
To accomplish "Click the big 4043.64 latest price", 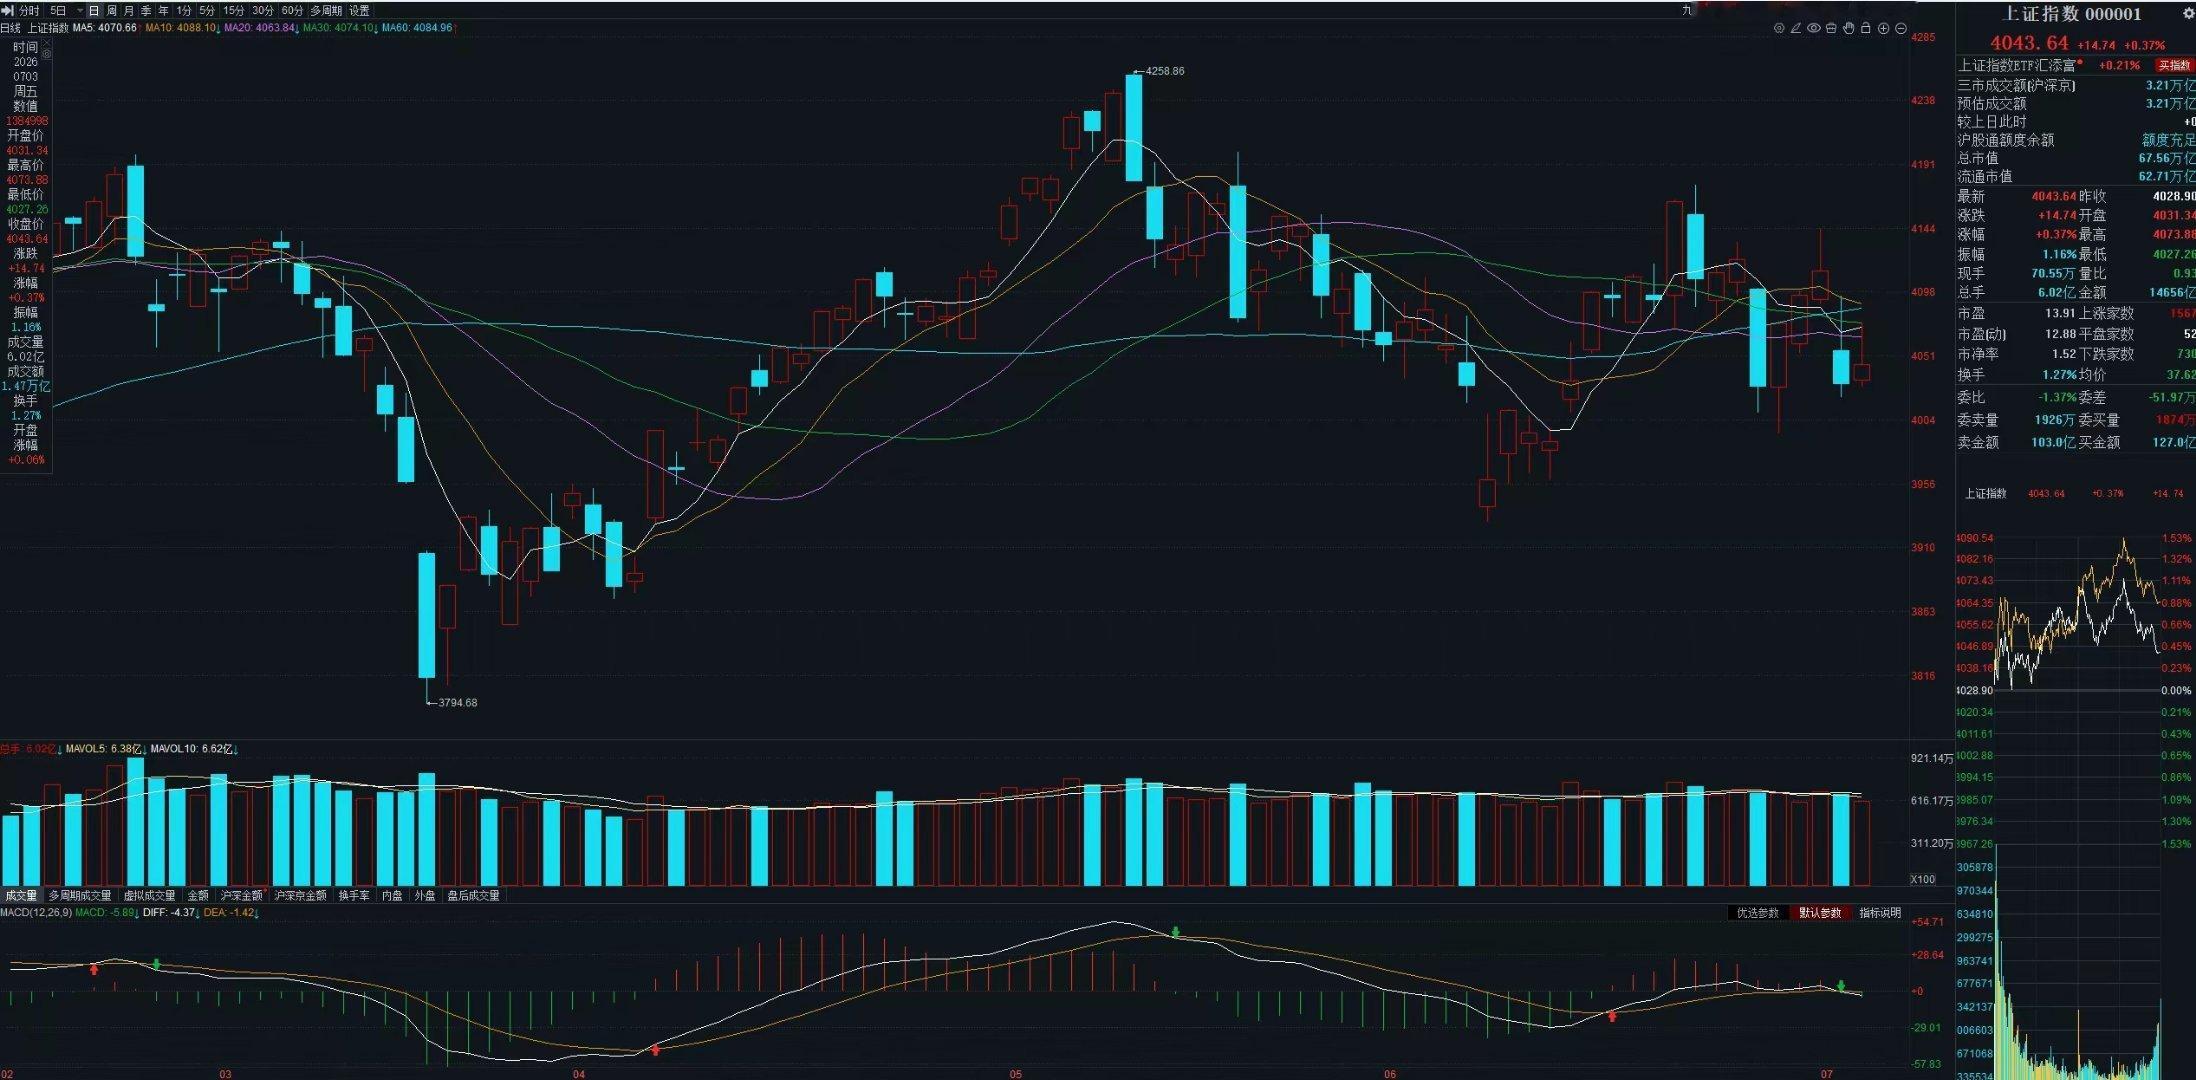I will coord(2030,43).
